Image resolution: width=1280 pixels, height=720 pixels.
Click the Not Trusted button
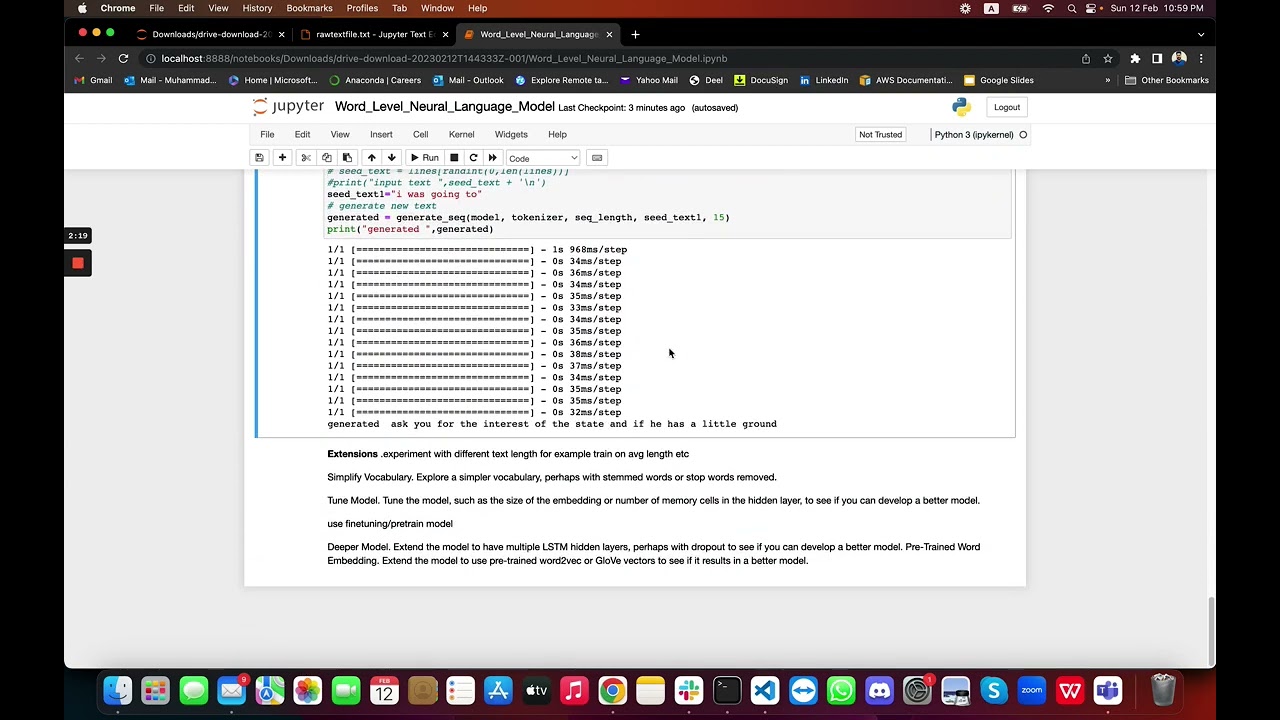[x=880, y=134]
